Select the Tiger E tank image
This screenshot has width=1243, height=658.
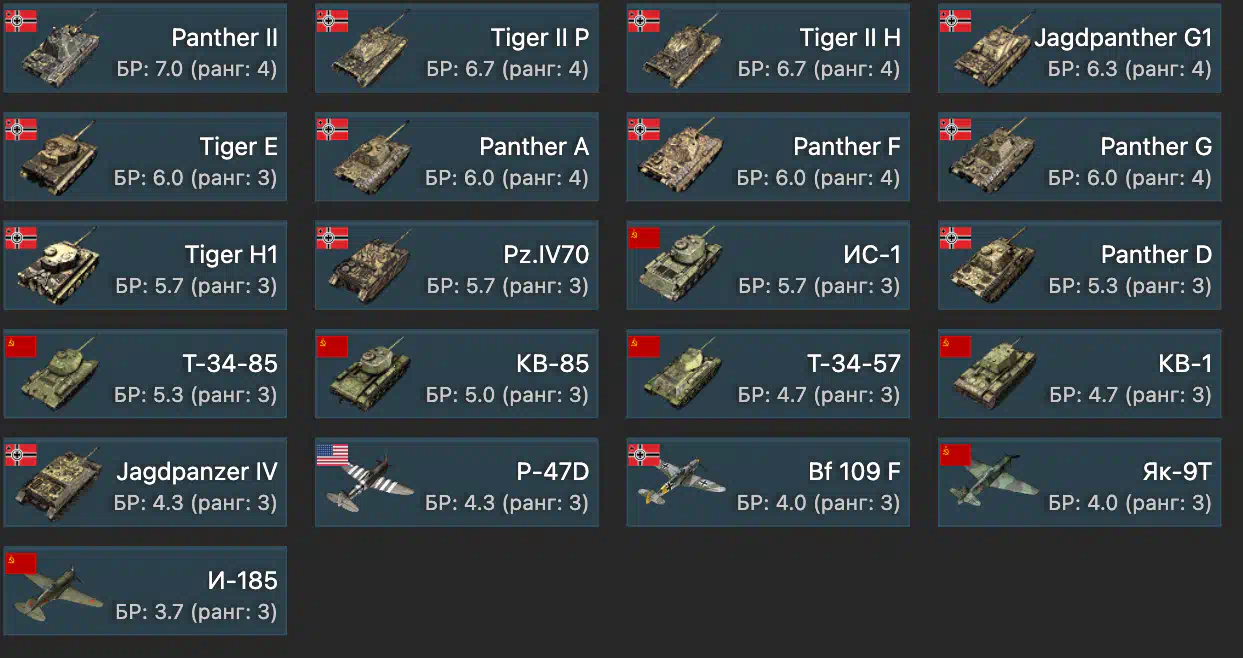tap(57, 156)
